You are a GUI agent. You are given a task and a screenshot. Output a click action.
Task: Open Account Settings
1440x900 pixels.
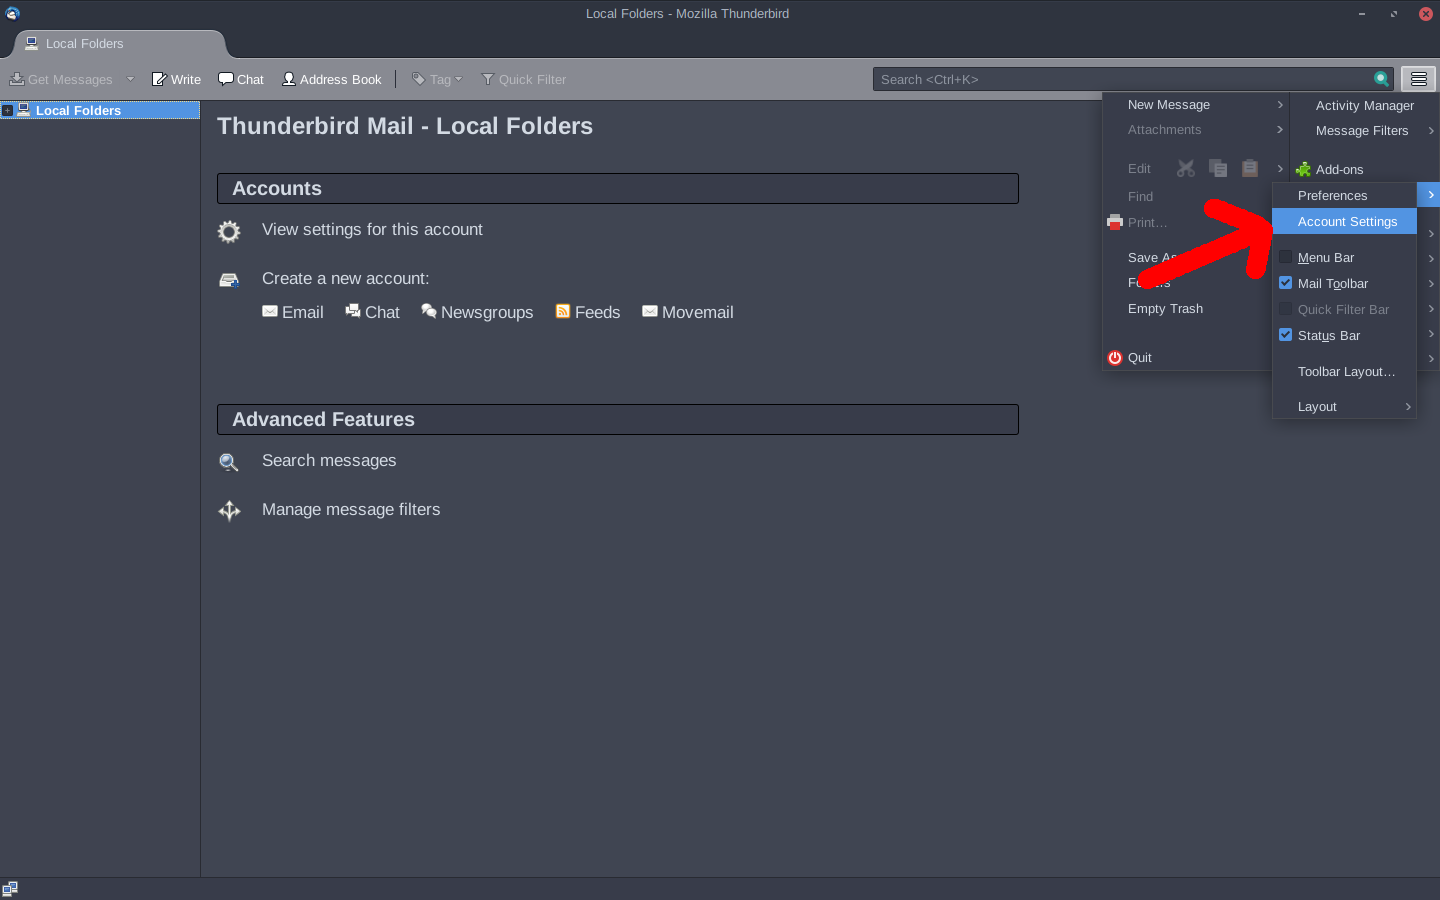click(1344, 222)
